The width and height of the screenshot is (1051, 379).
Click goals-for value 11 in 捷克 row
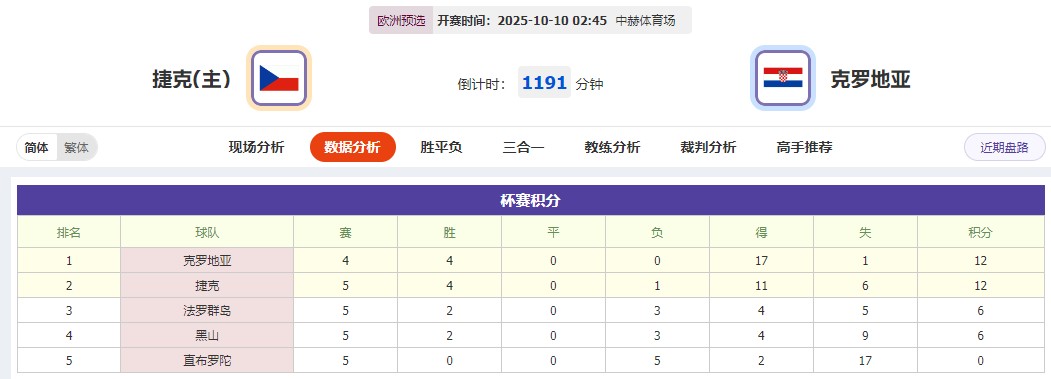click(761, 286)
